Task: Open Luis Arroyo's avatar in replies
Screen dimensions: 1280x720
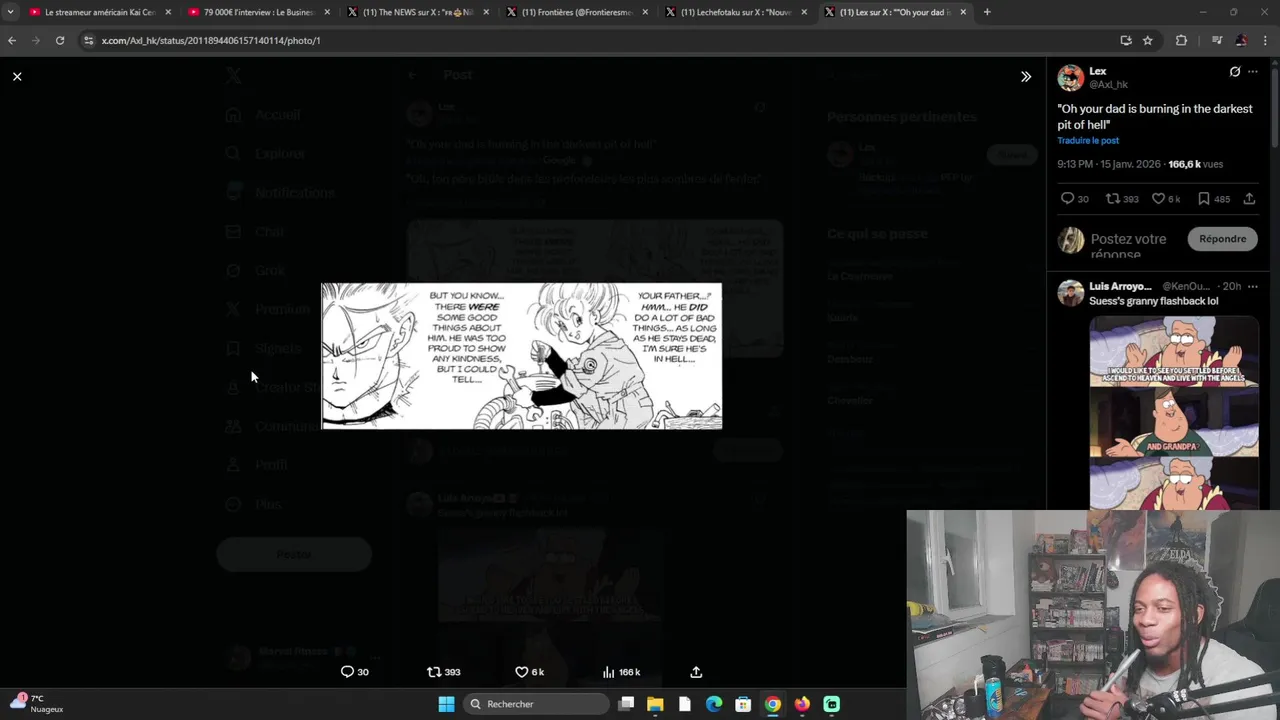Action: pos(1071,293)
